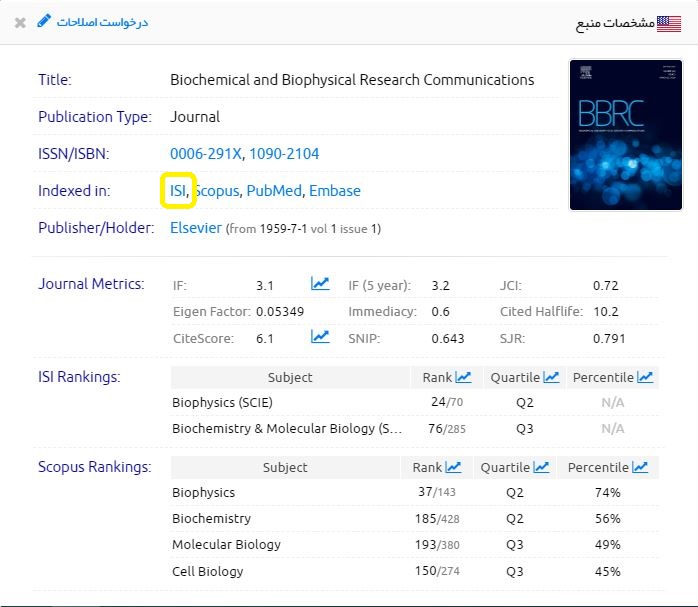Open the PubMed indexing link
Image resolution: width=698 pixels, height=607 pixels.
273,190
